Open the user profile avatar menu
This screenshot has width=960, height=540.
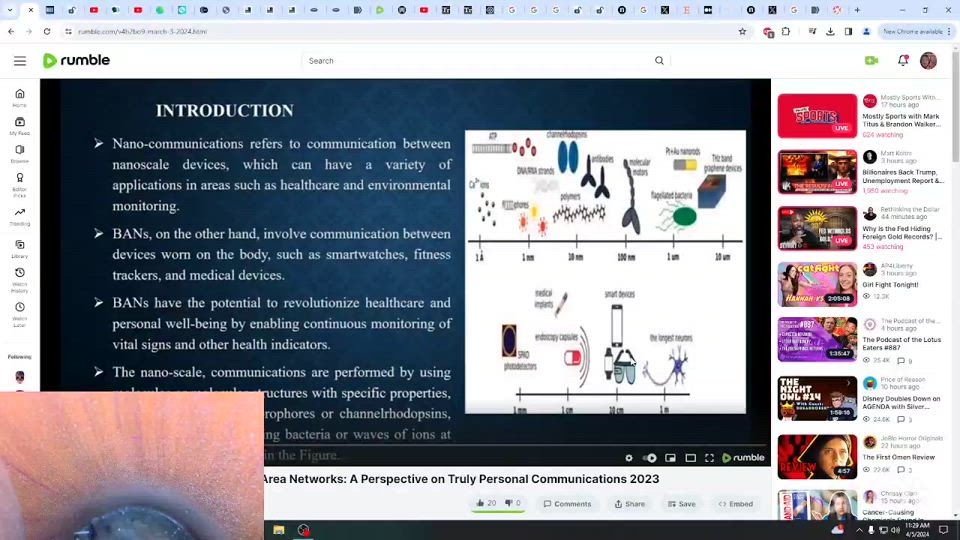[x=928, y=61]
